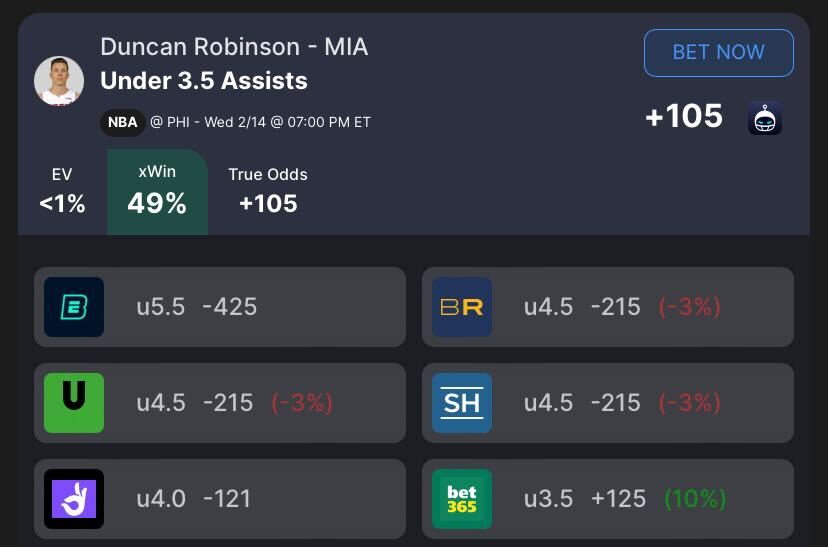828x547 pixels.
Task: Click the blue SH sportsbook logo
Action: point(462,402)
